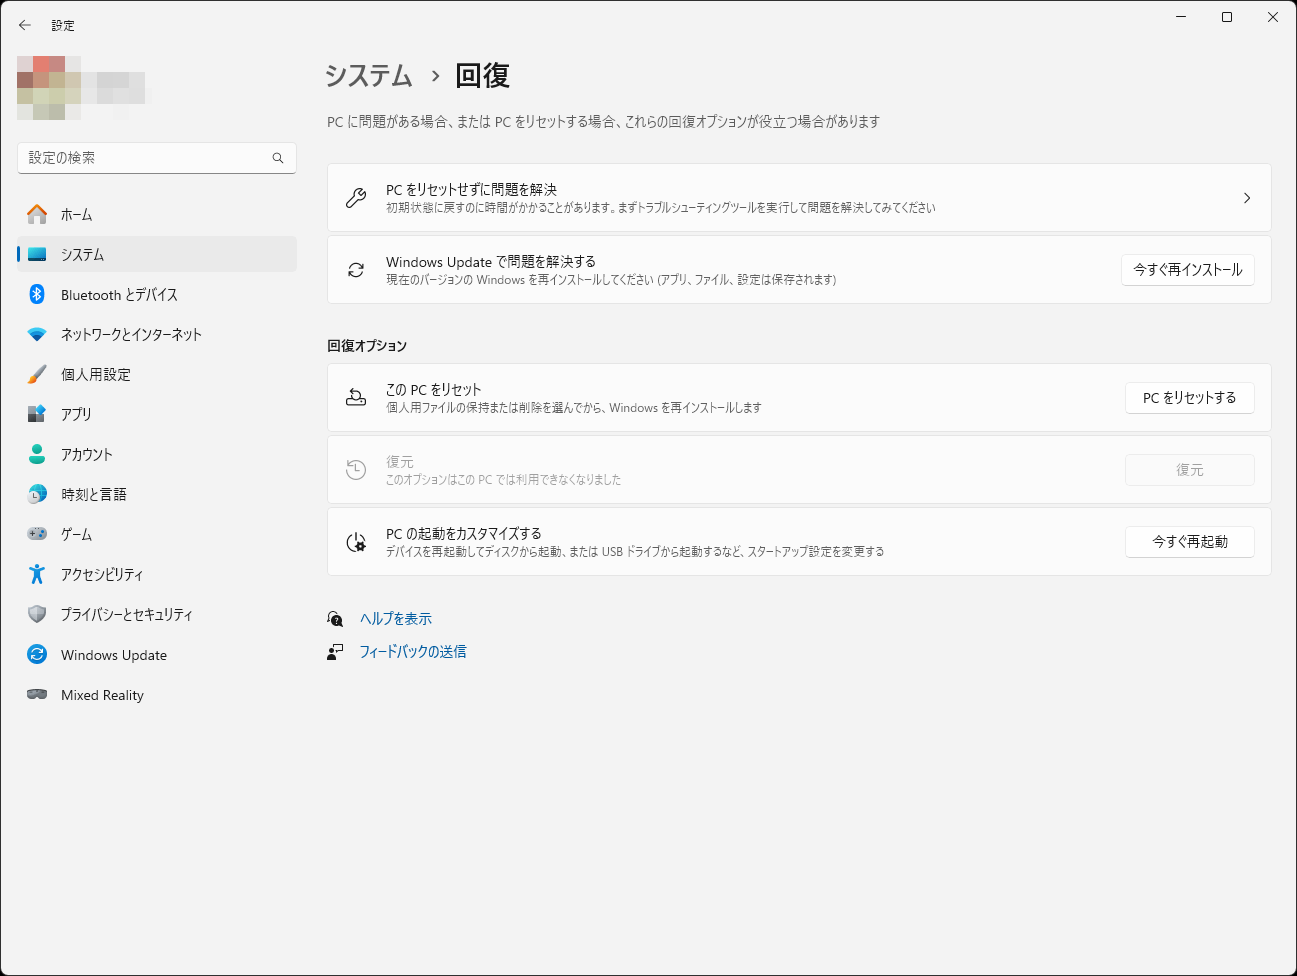Open ゲーム settings
The image size is (1297, 976).
(x=80, y=534)
